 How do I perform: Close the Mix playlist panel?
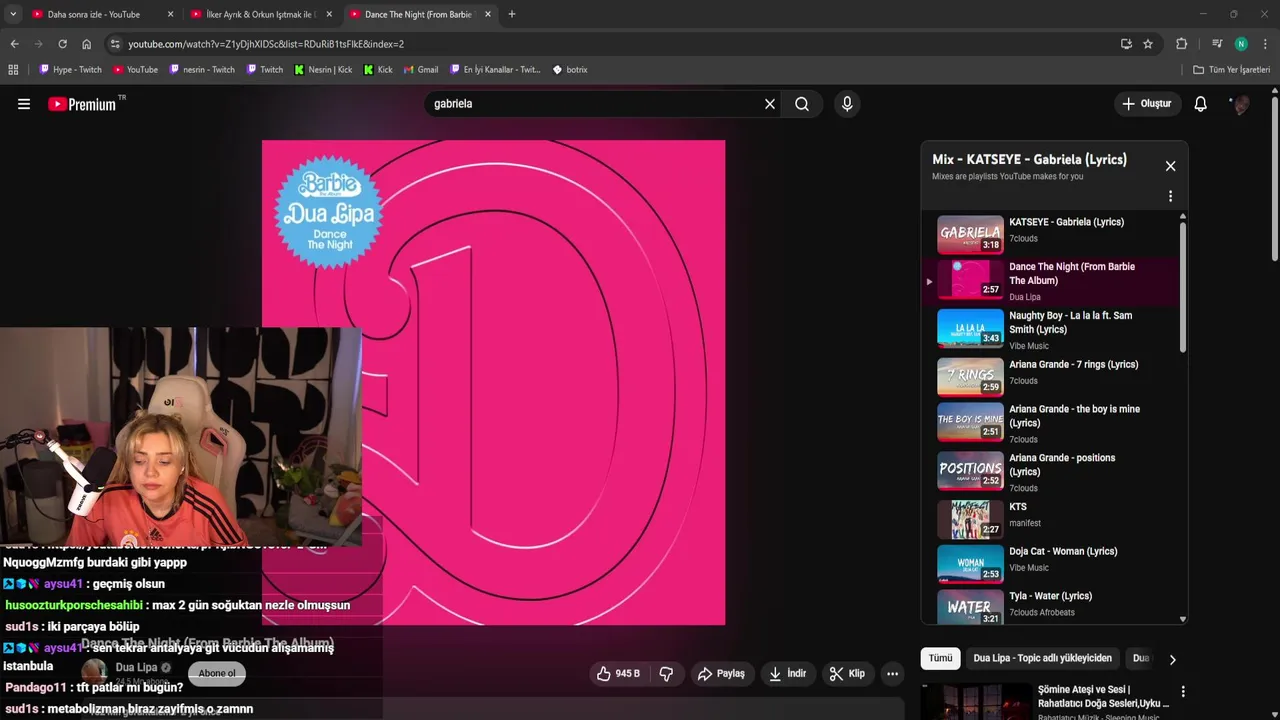1170,166
